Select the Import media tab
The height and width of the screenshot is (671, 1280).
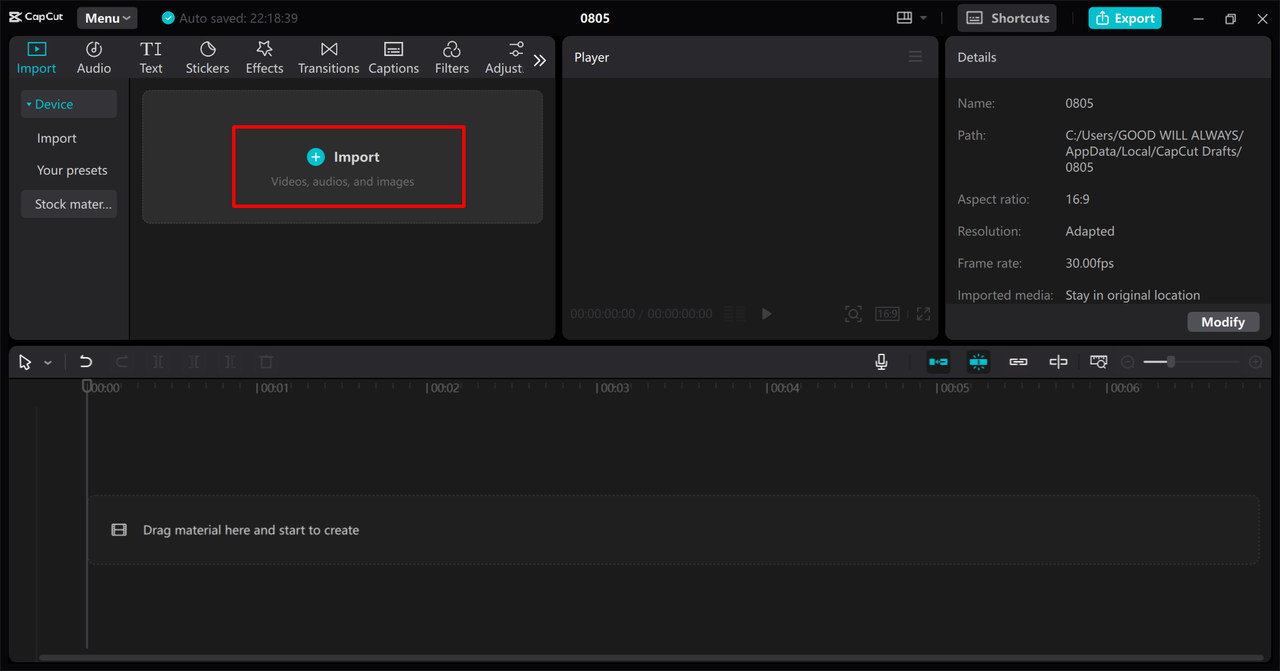(36, 58)
